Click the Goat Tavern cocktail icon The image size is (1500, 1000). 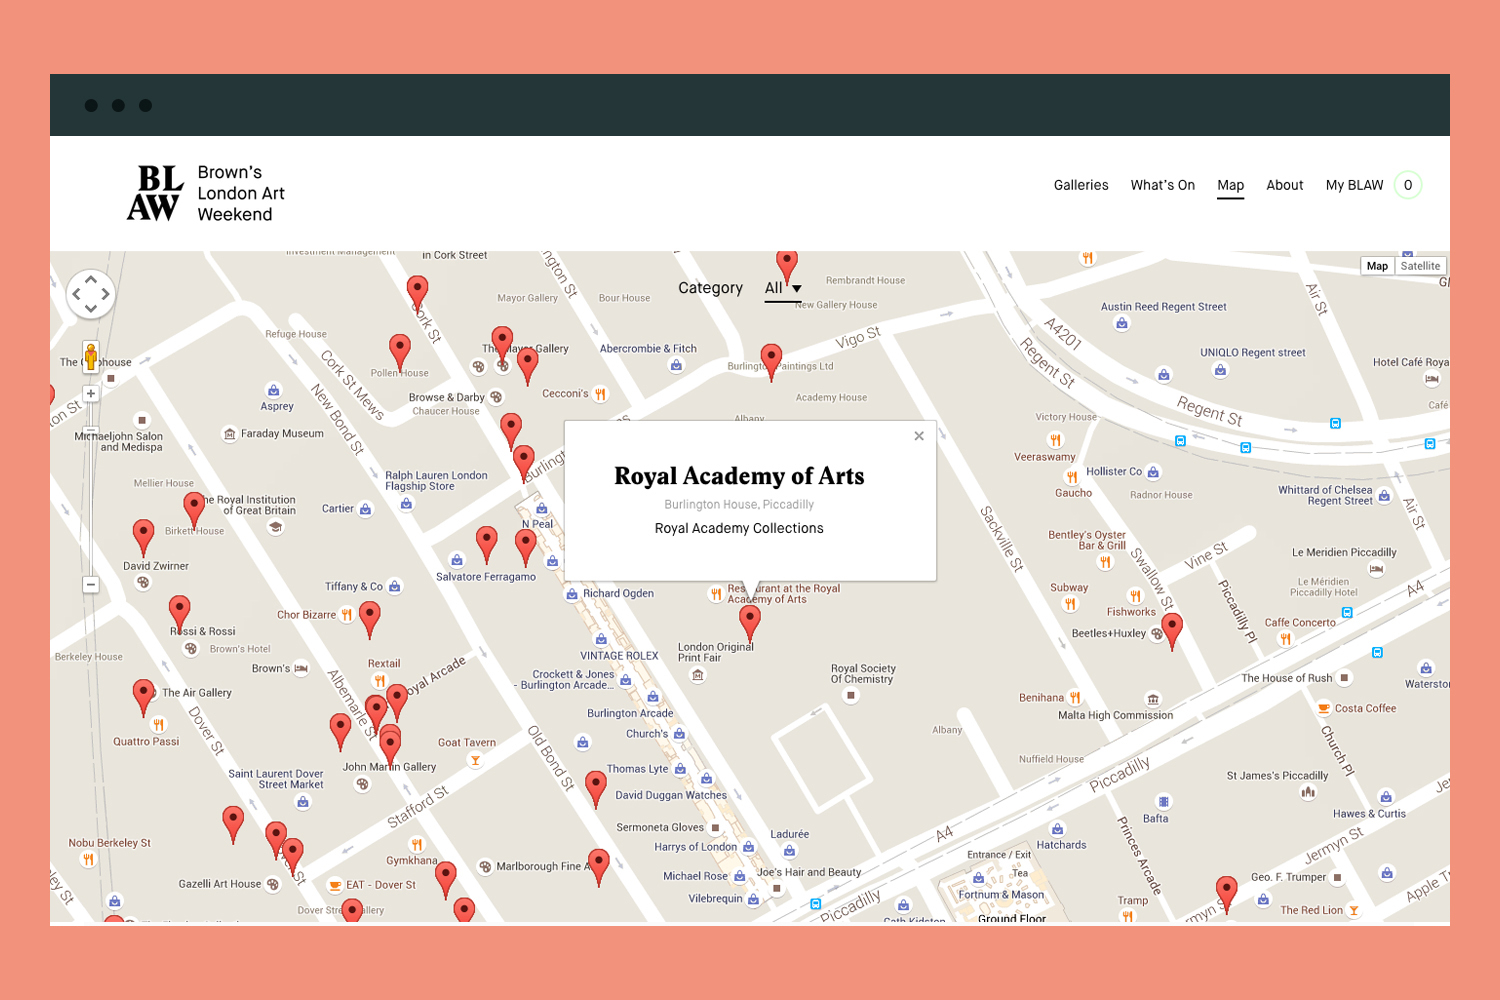475,760
